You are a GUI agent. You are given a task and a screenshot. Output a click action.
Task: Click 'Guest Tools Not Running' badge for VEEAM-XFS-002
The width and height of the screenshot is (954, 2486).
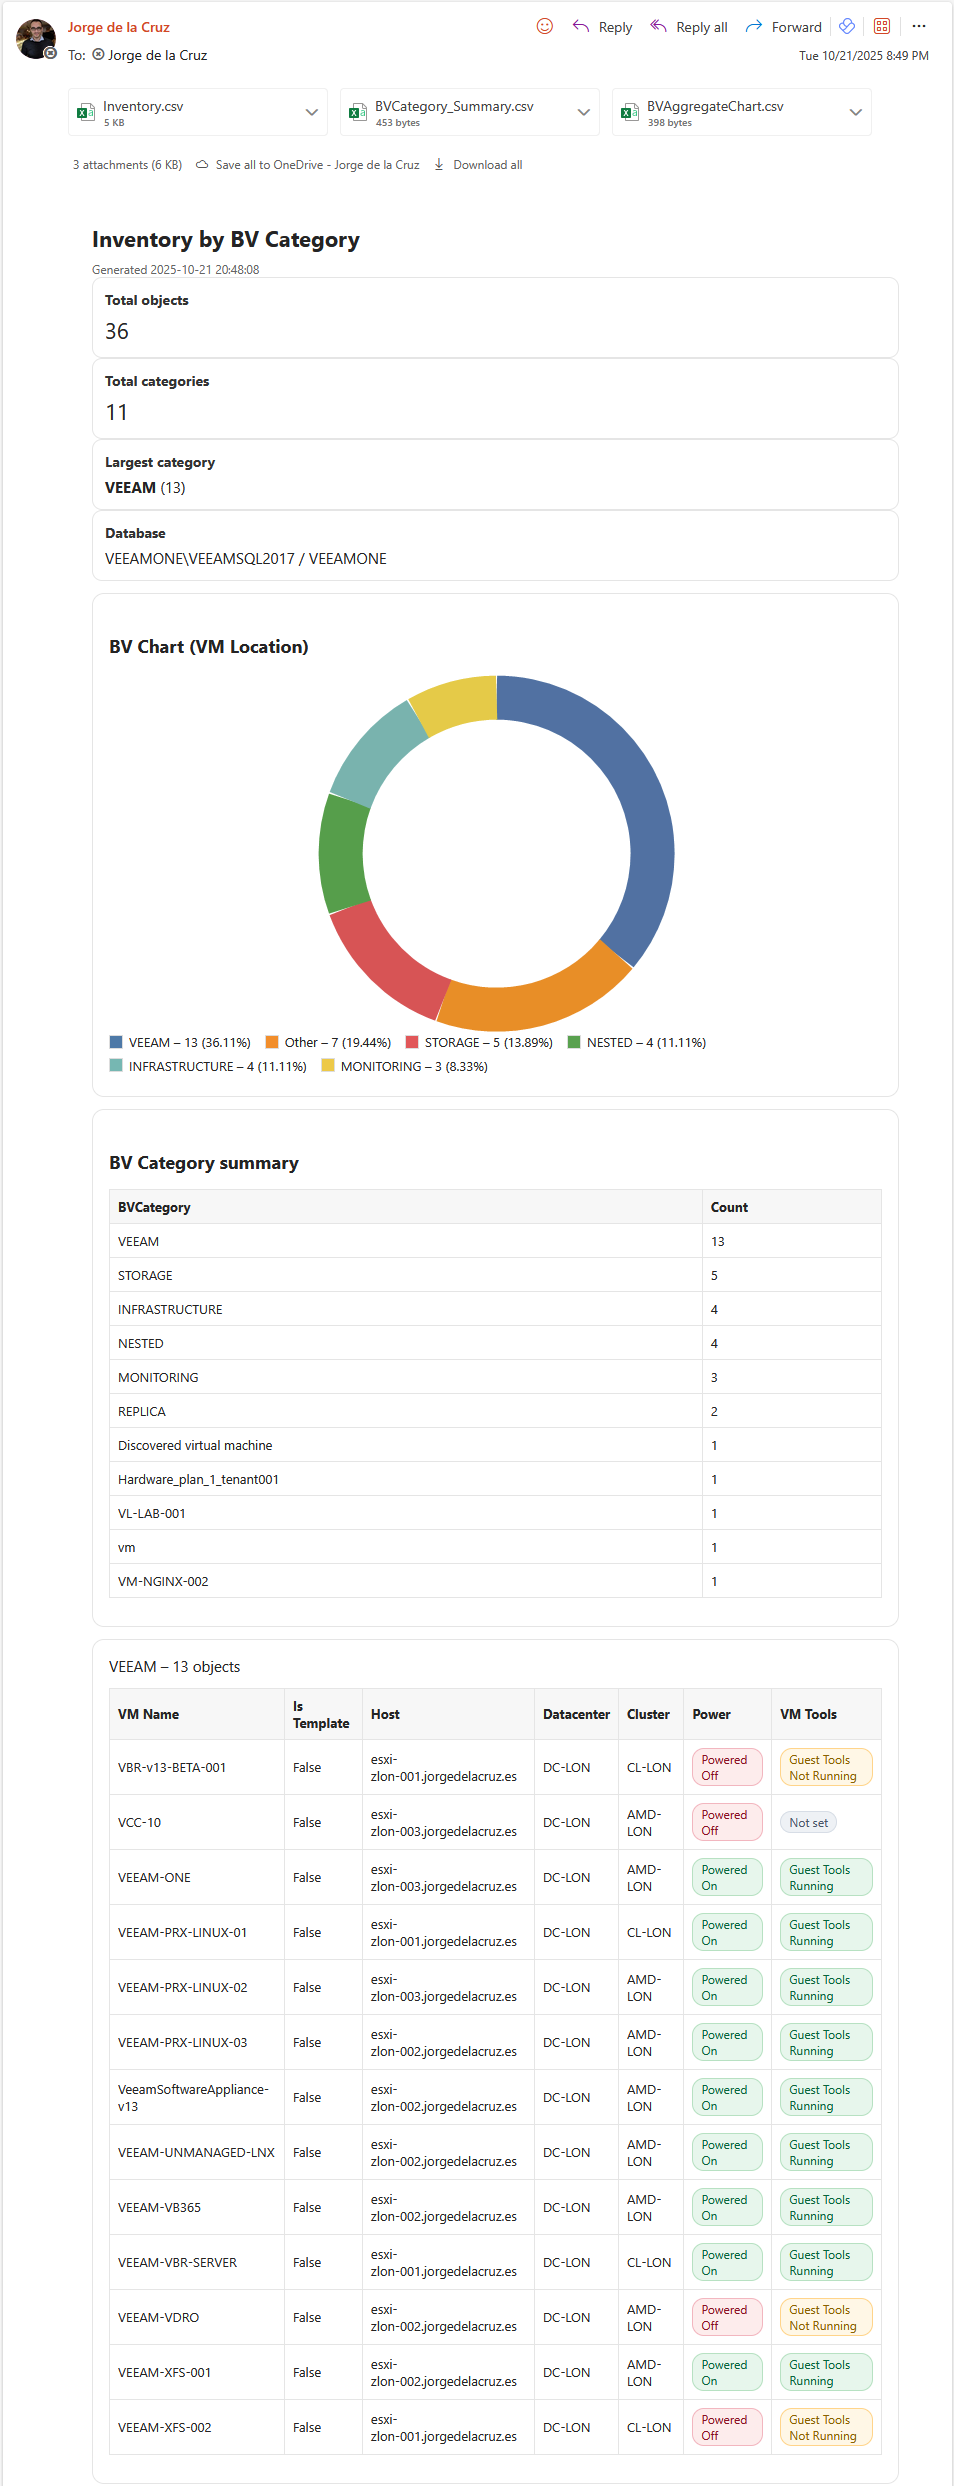(x=825, y=2427)
